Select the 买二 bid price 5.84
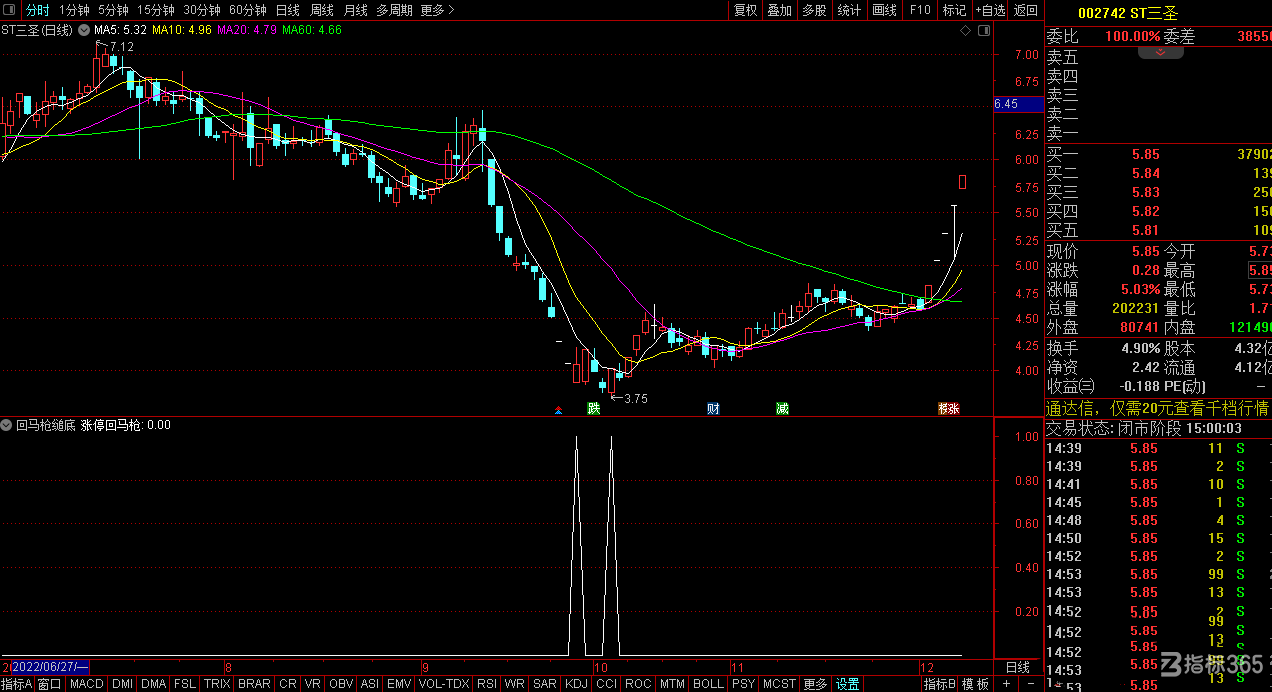 pyautogui.click(x=1146, y=173)
